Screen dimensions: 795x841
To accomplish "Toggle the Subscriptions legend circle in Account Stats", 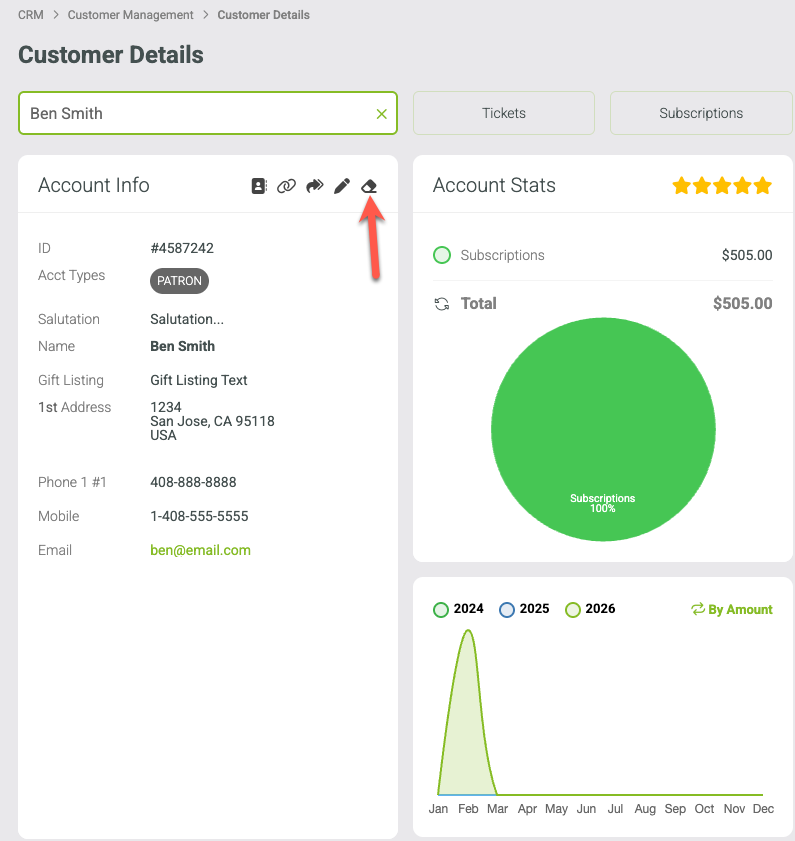I will click(442, 255).
